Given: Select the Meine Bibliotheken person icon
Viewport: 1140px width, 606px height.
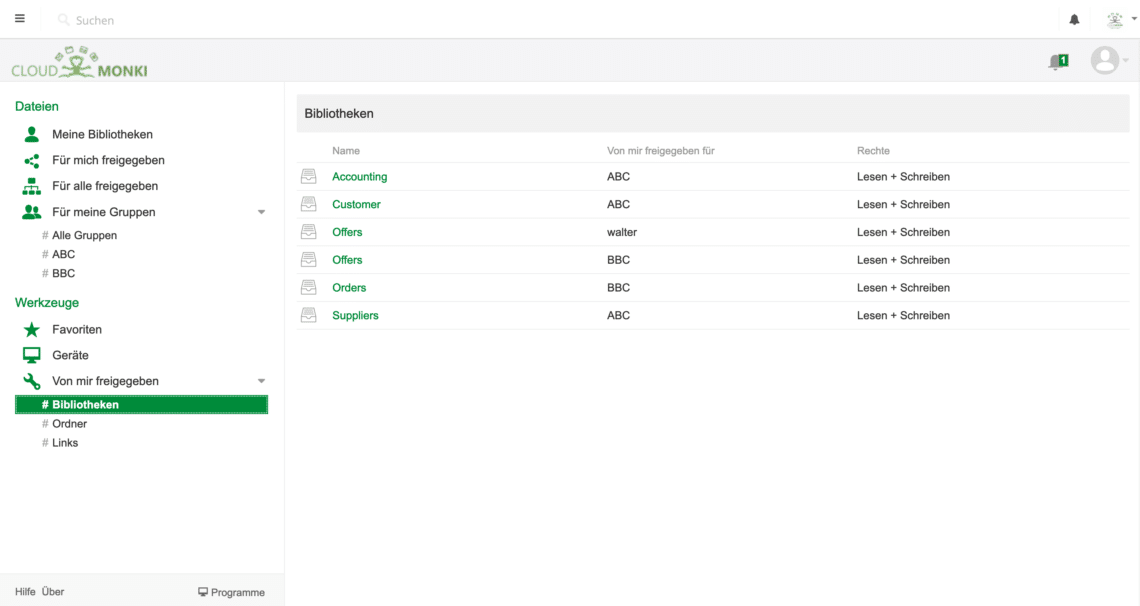Looking at the screenshot, I should pyautogui.click(x=31, y=134).
